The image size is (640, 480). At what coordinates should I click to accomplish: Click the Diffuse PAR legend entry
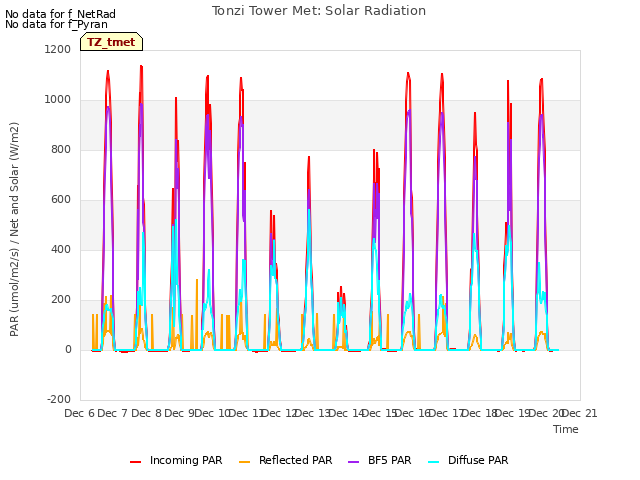[x=468, y=460]
